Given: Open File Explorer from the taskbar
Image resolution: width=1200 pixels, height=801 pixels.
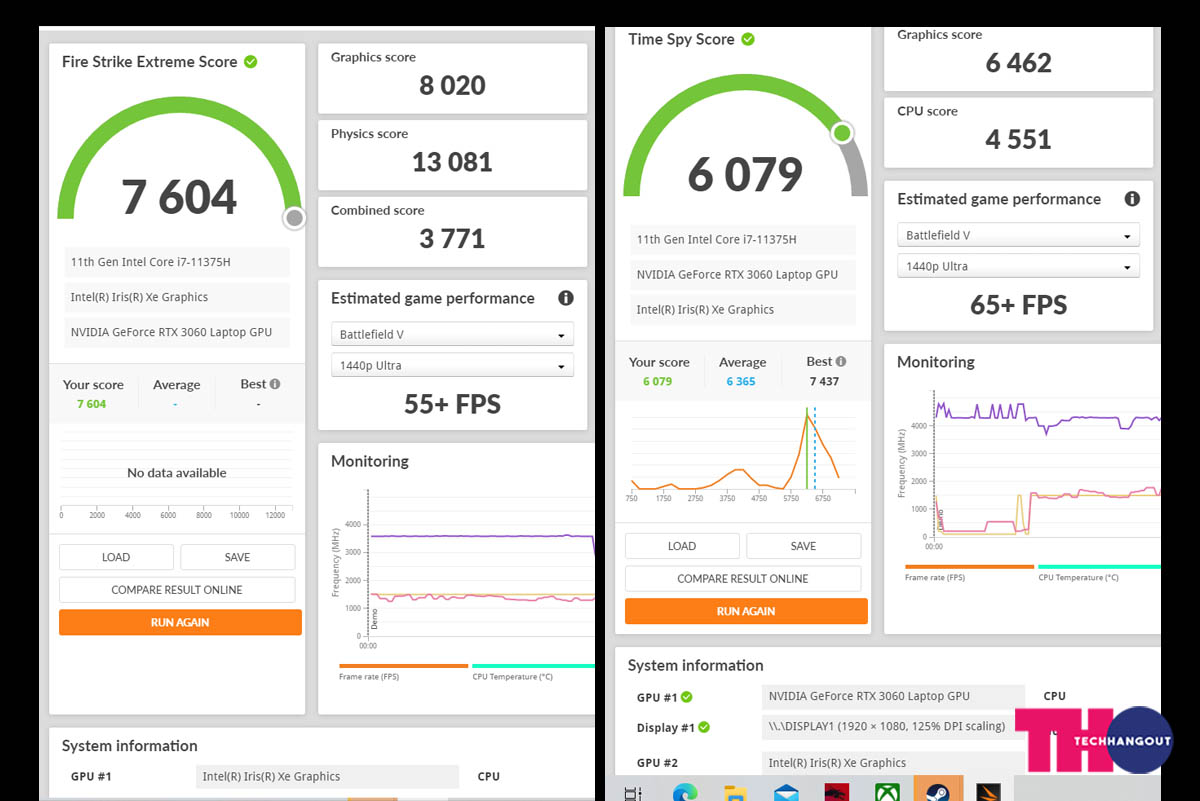Looking at the screenshot, I should (735, 791).
